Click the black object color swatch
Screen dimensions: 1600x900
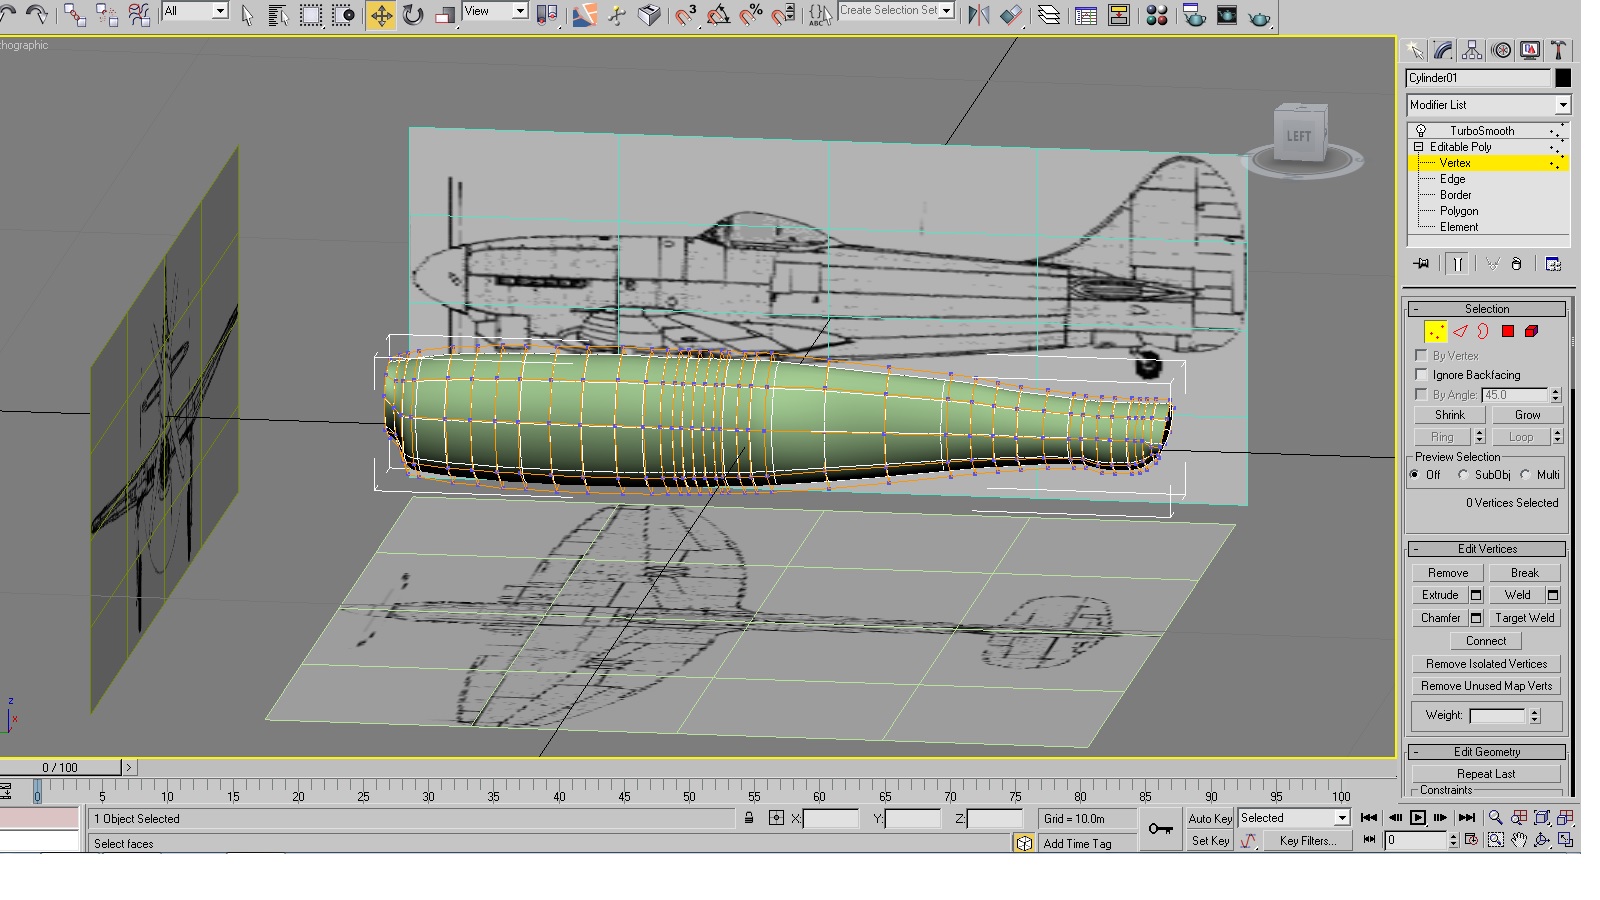[x=1563, y=78]
